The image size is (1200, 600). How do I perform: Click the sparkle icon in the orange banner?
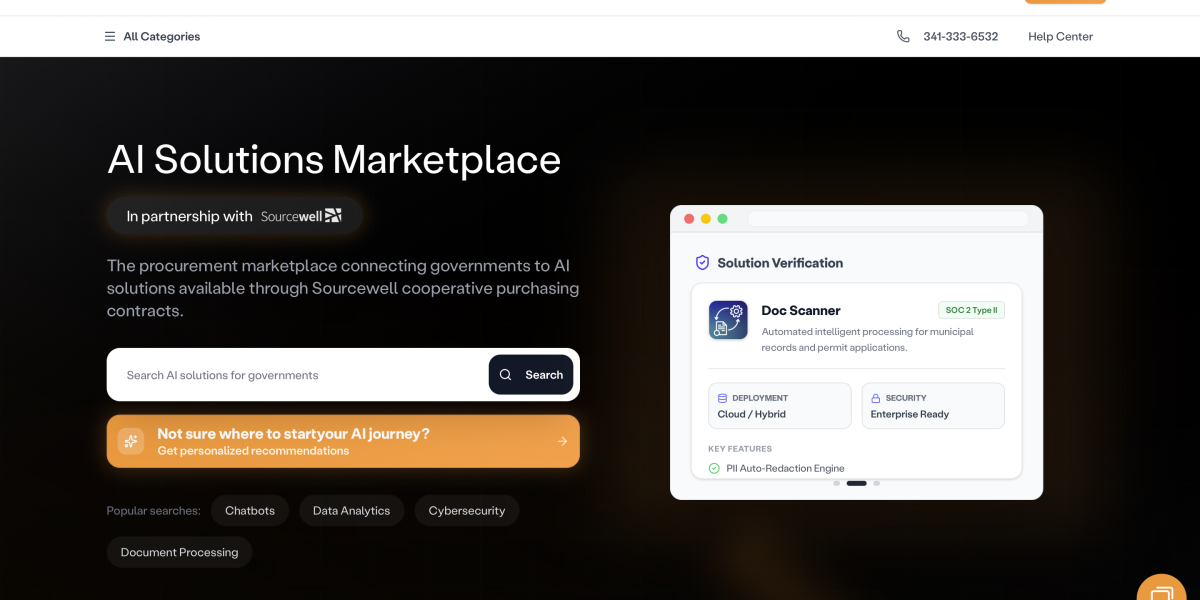click(x=130, y=440)
